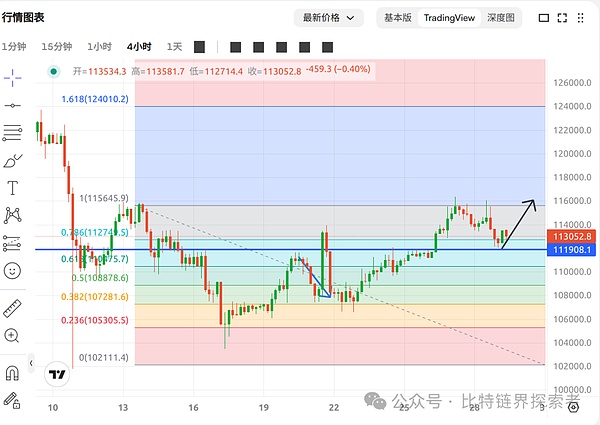Switch to the 基本版 basic chart tab
Image resolution: width=600 pixels, height=425 pixels.
tap(398, 17)
